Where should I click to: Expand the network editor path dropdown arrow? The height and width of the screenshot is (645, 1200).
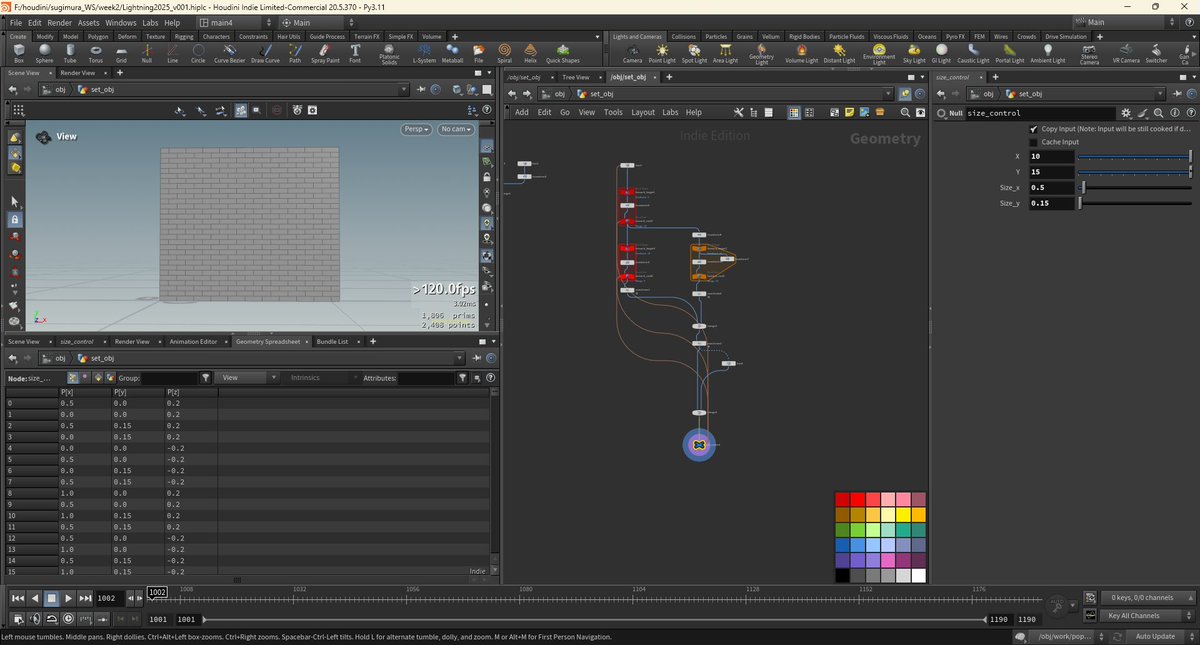point(889,94)
